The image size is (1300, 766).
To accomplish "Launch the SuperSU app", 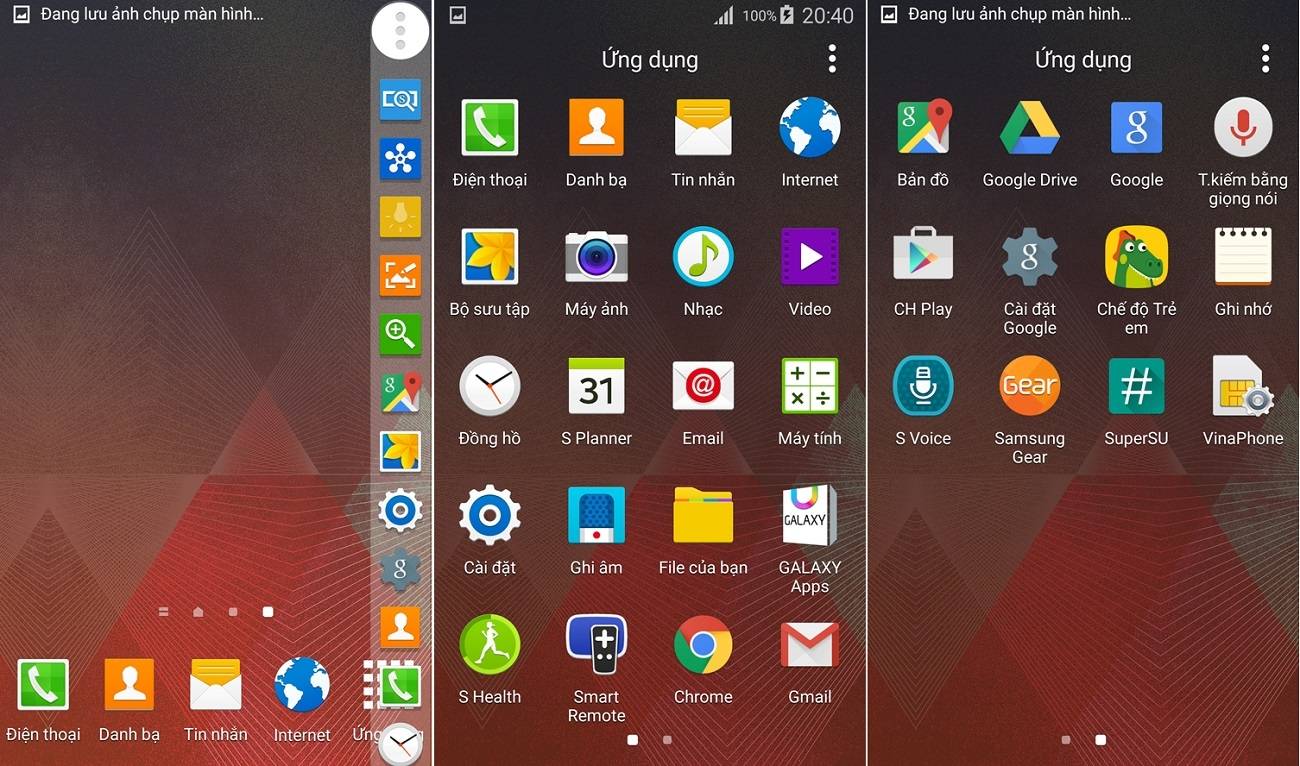I will pos(1136,387).
